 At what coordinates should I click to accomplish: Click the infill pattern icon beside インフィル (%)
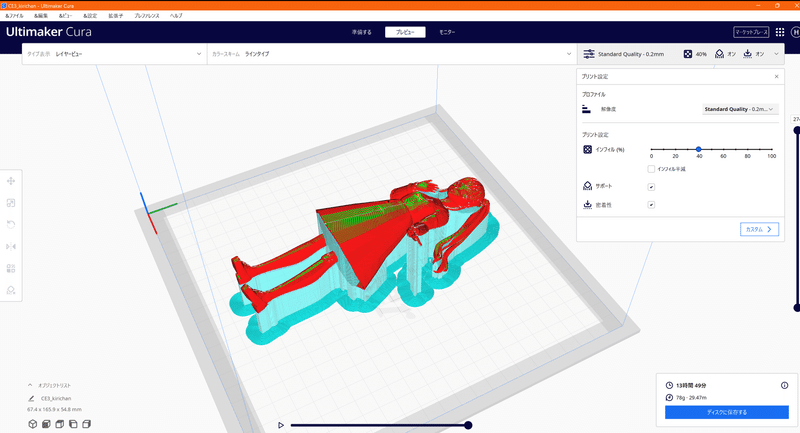point(587,149)
